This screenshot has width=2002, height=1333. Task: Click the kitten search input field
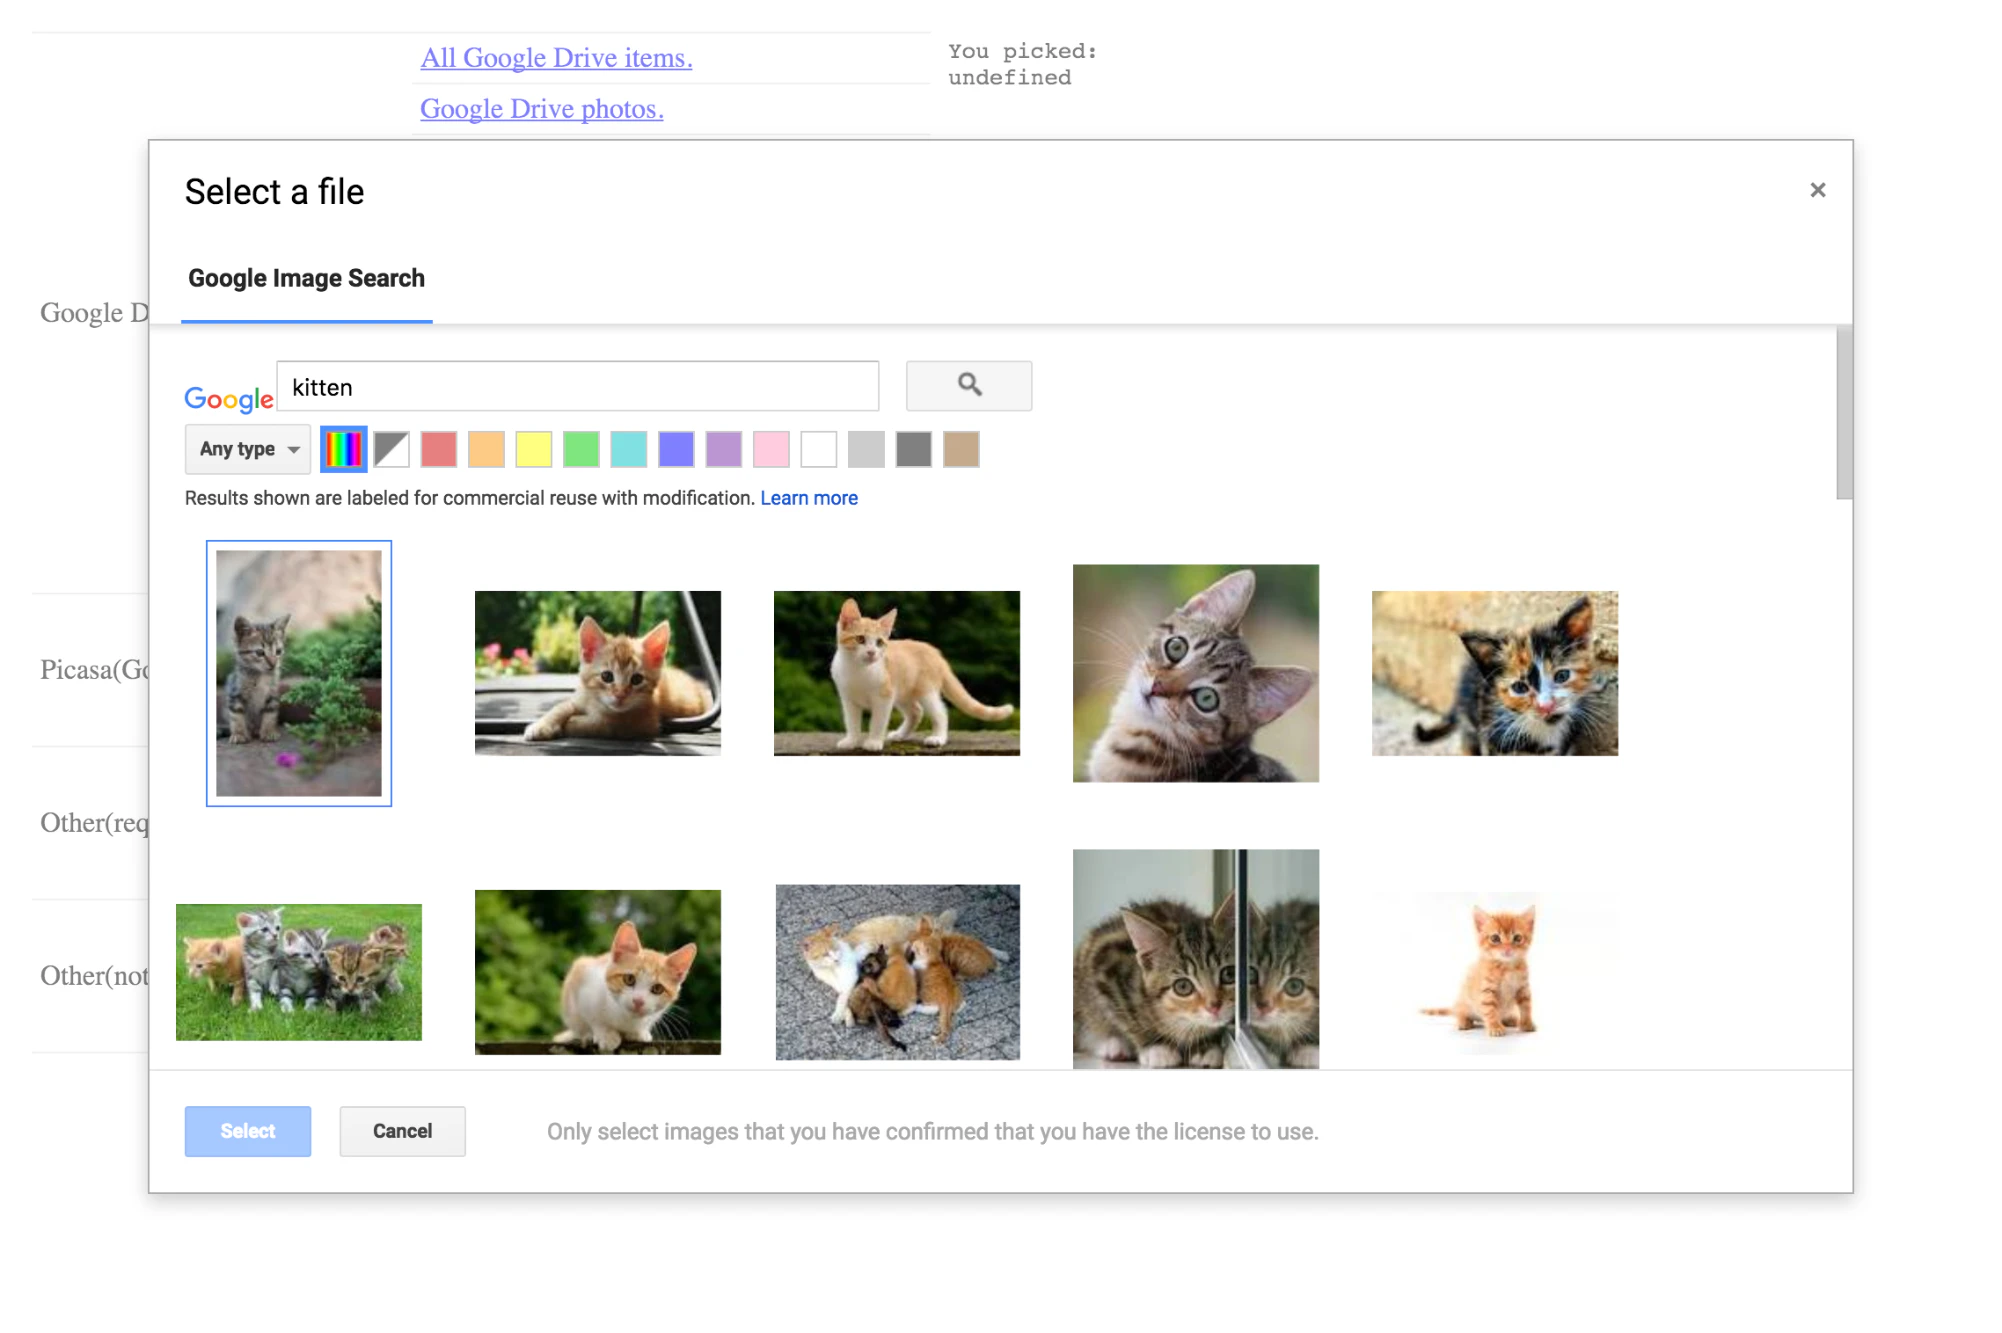click(578, 386)
